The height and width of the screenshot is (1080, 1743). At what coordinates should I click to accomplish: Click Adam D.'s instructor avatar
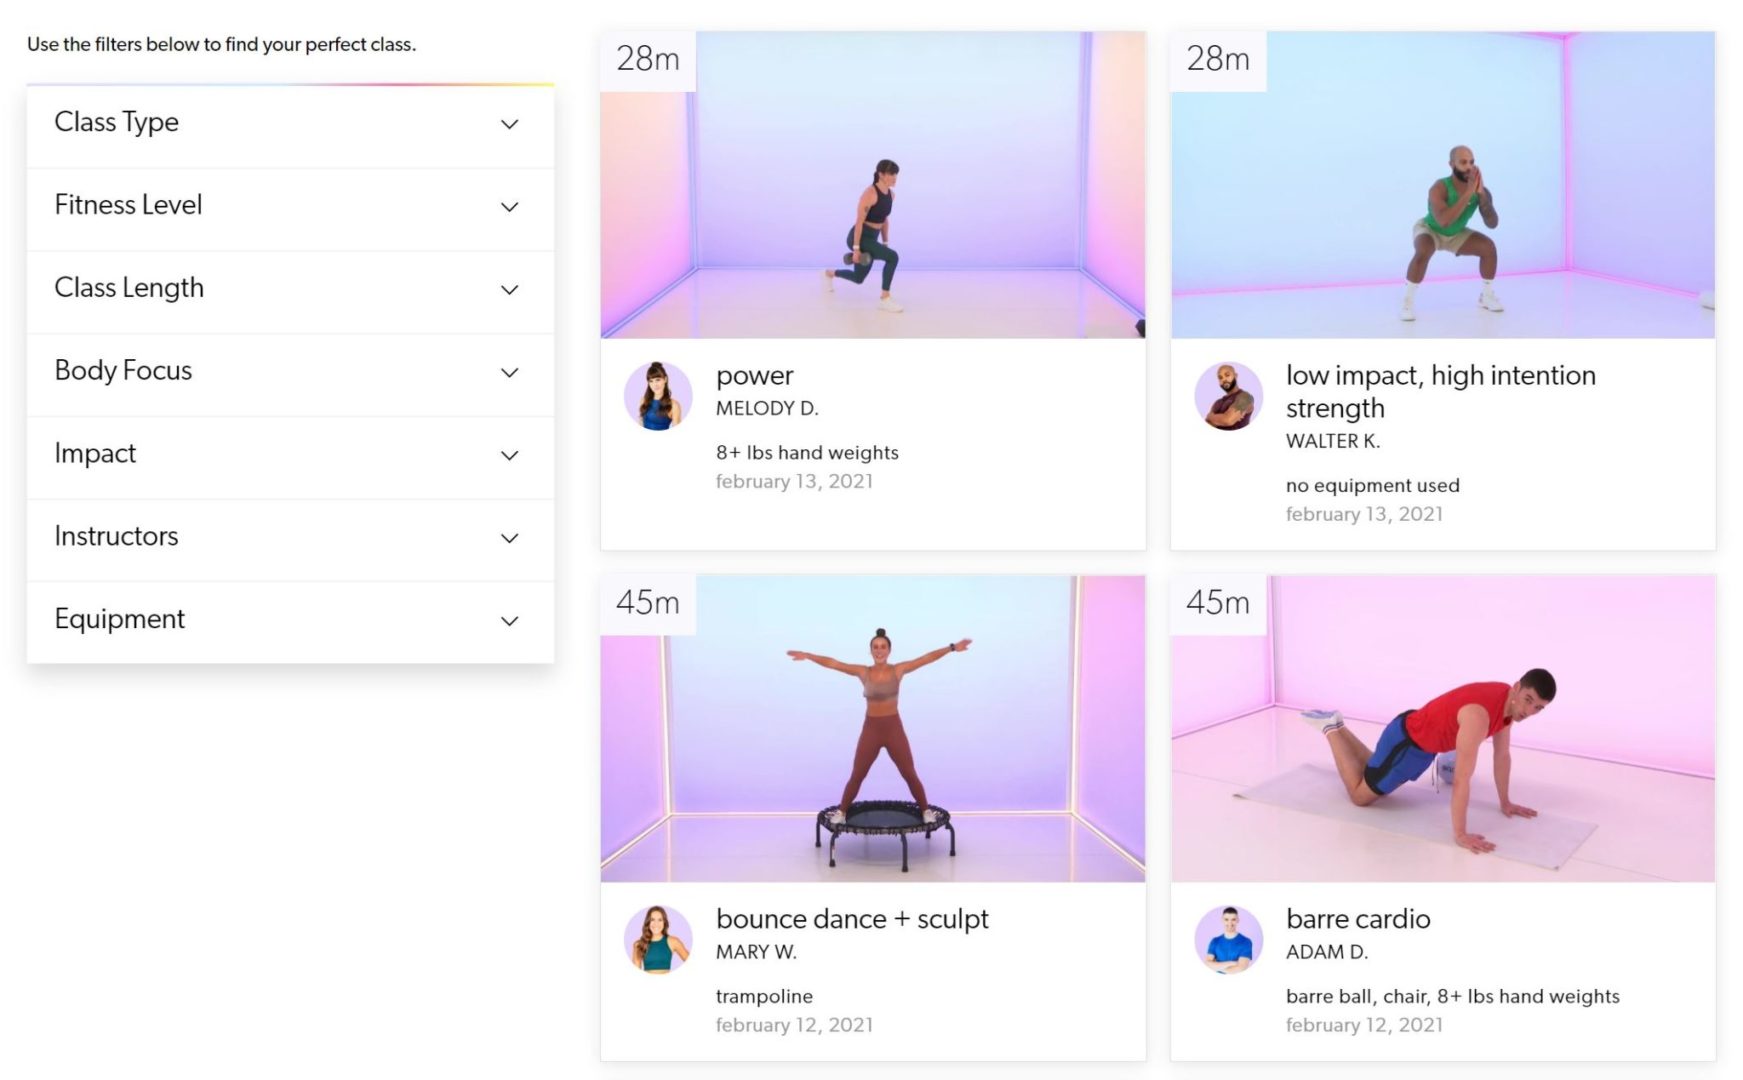coord(1228,940)
